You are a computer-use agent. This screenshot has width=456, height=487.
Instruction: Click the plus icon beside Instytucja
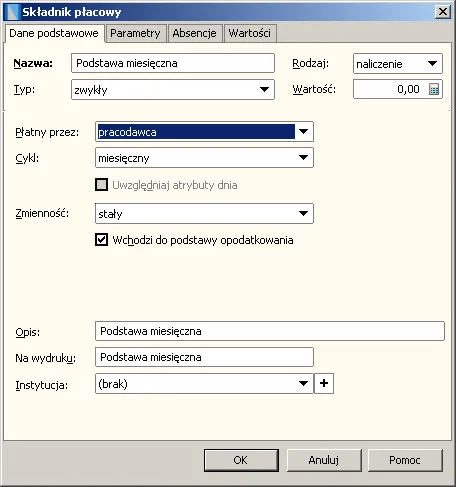324,383
